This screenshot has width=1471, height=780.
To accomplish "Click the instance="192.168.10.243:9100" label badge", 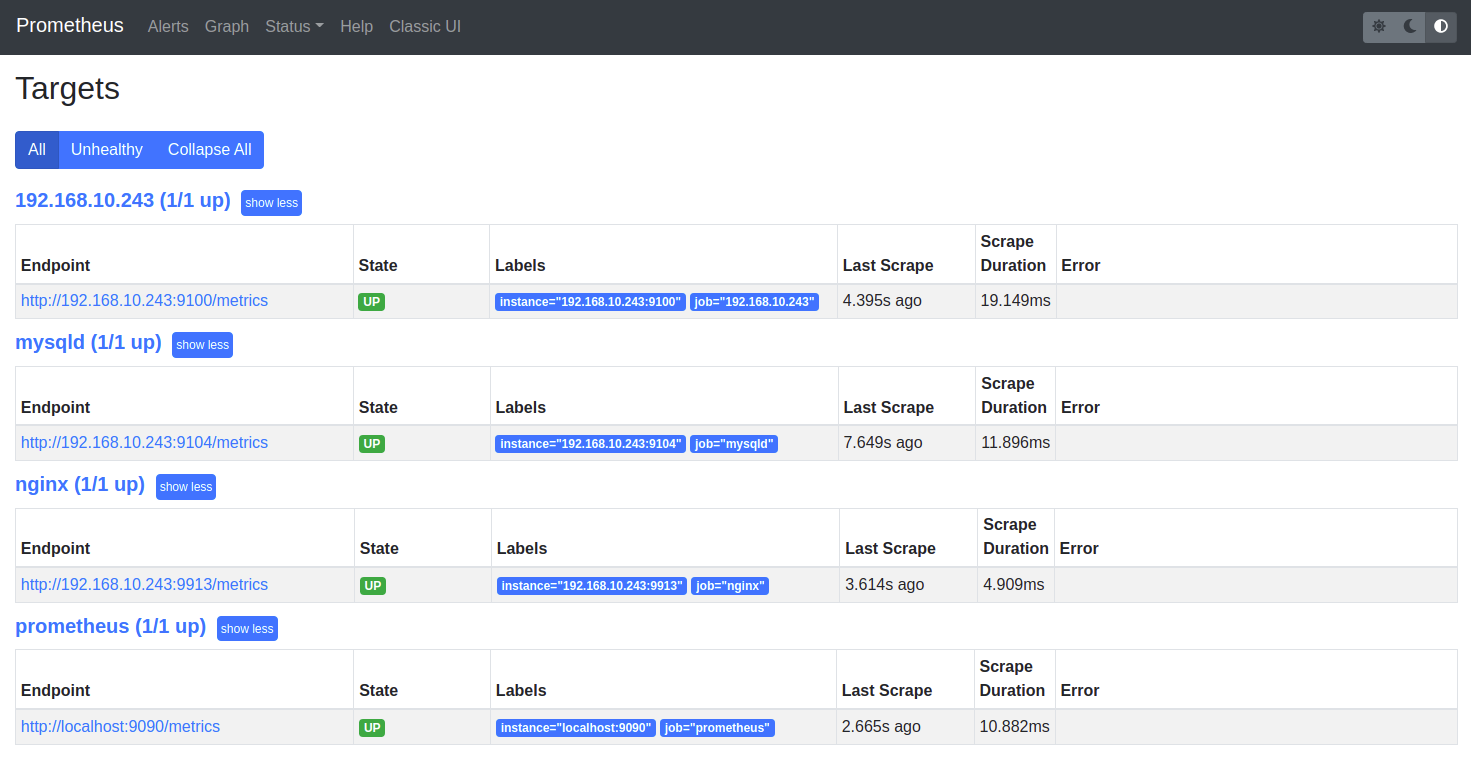I will coord(591,302).
